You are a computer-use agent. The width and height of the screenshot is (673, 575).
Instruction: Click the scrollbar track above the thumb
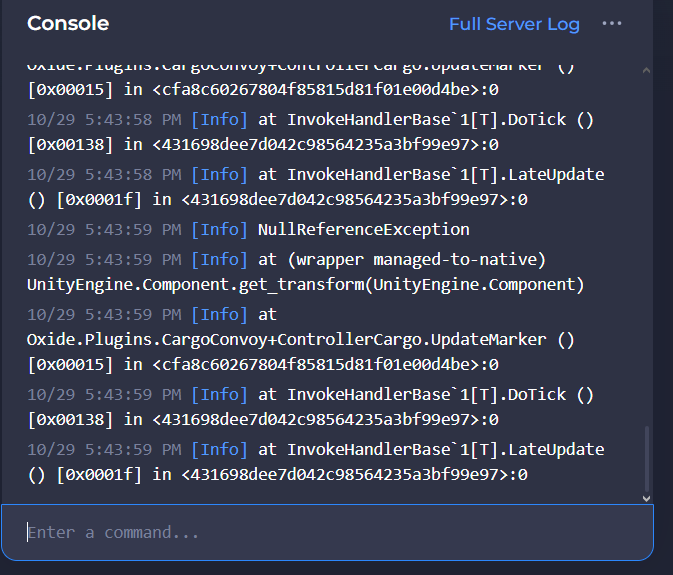point(646,250)
